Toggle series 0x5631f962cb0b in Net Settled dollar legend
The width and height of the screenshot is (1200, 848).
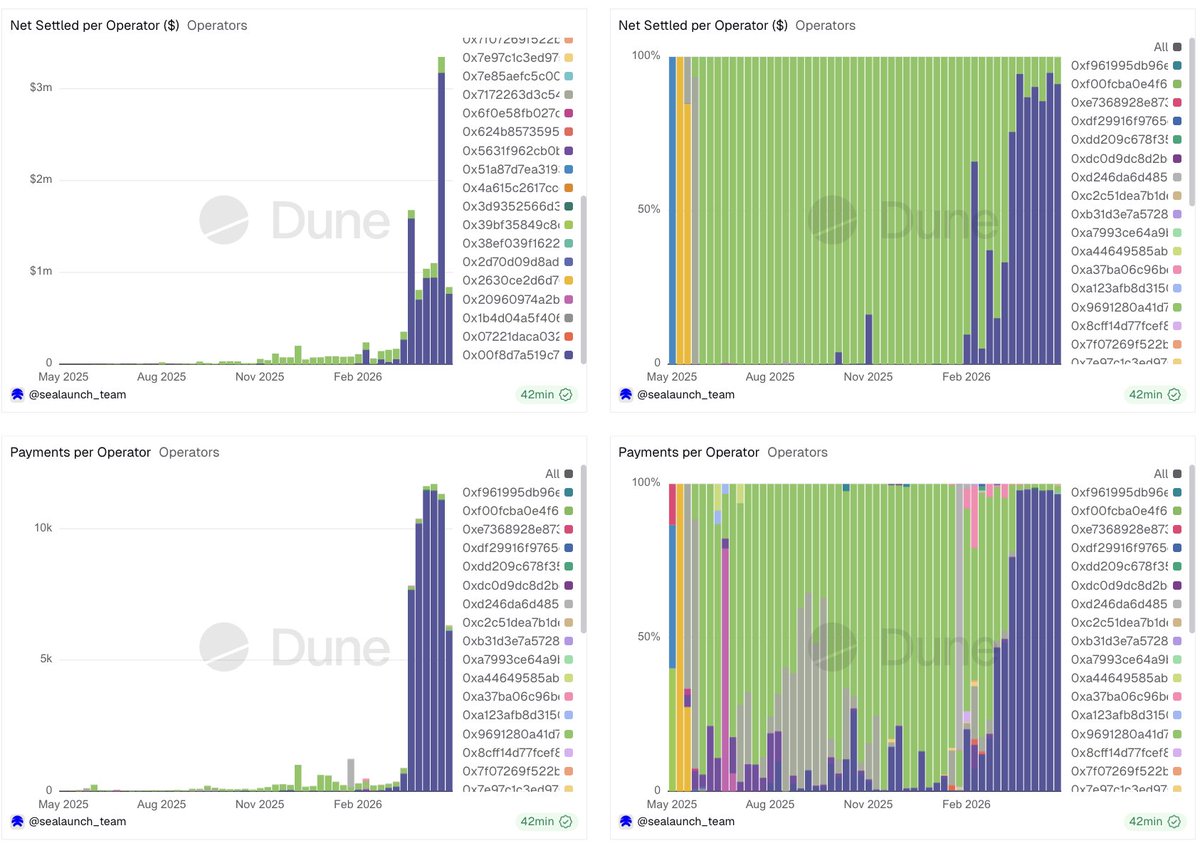[517, 150]
